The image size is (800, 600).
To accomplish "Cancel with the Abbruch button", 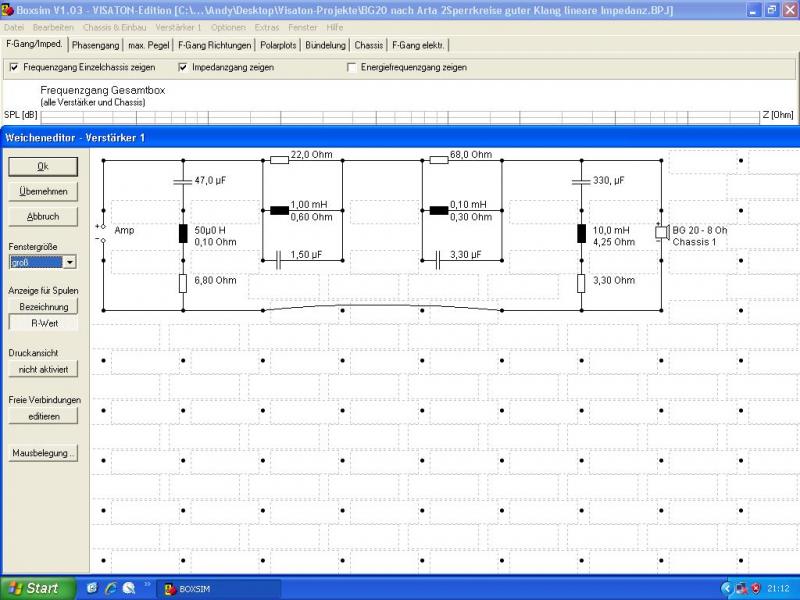I will point(43,216).
